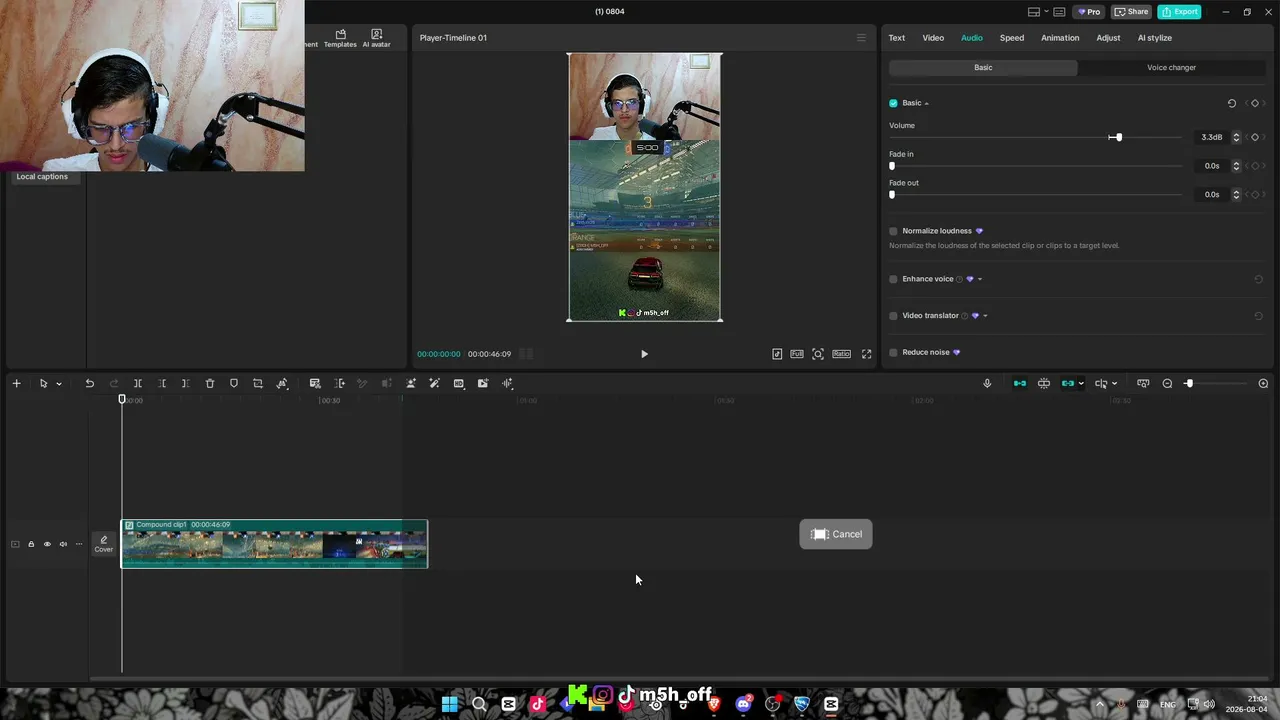Hide the main track with eye icon
This screenshot has height=720, width=1280.
point(47,544)
